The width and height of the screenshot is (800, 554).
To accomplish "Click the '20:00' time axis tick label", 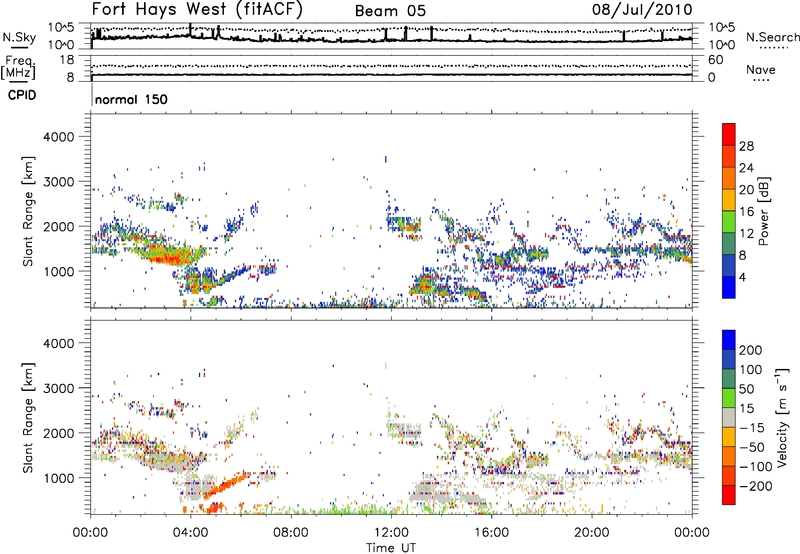I will [591, 533].
